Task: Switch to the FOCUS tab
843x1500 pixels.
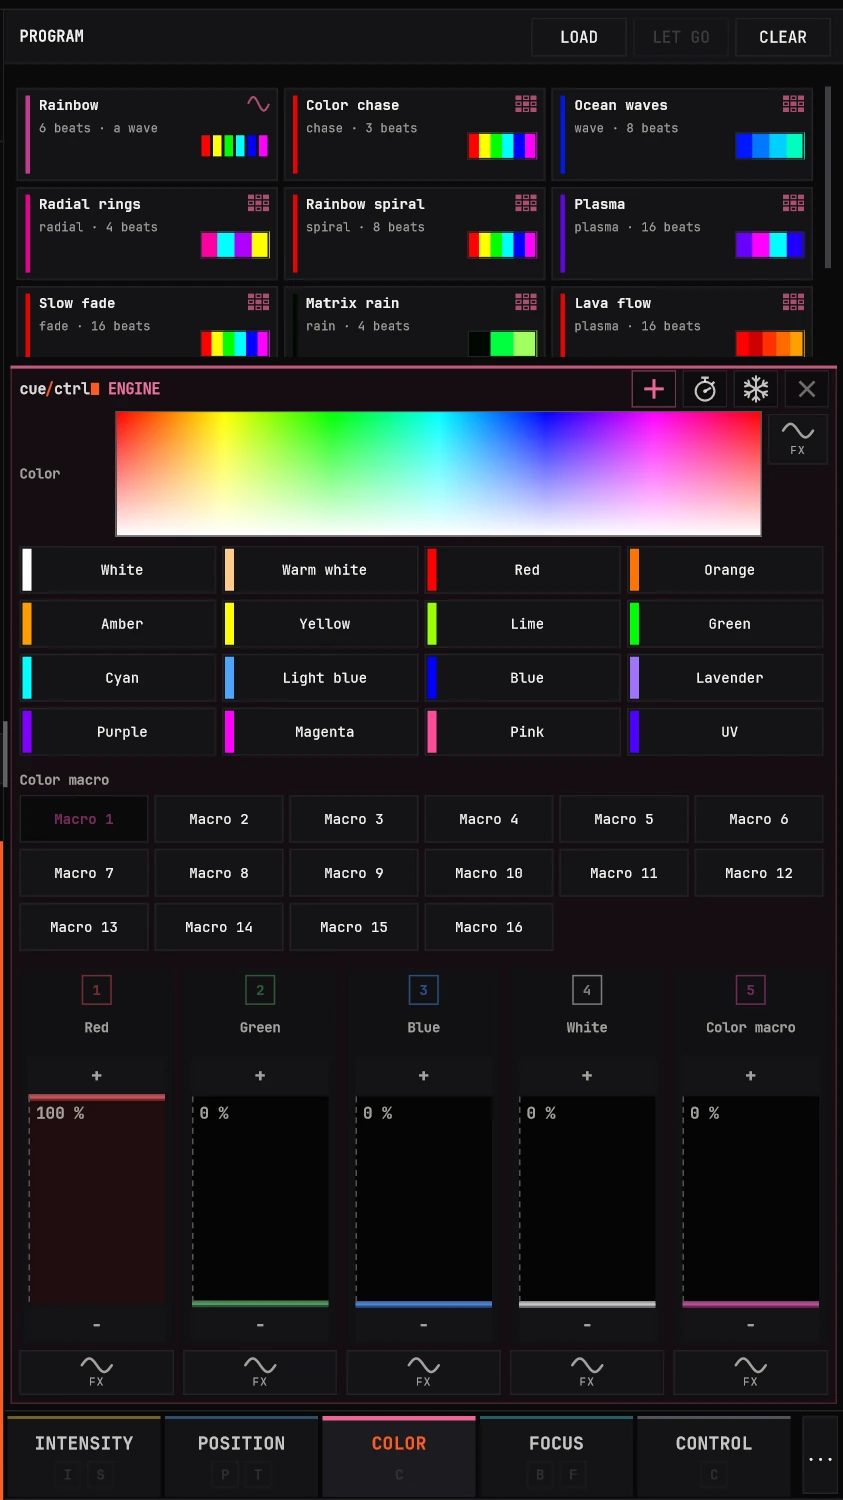Action: click(x=556, y=1456)
